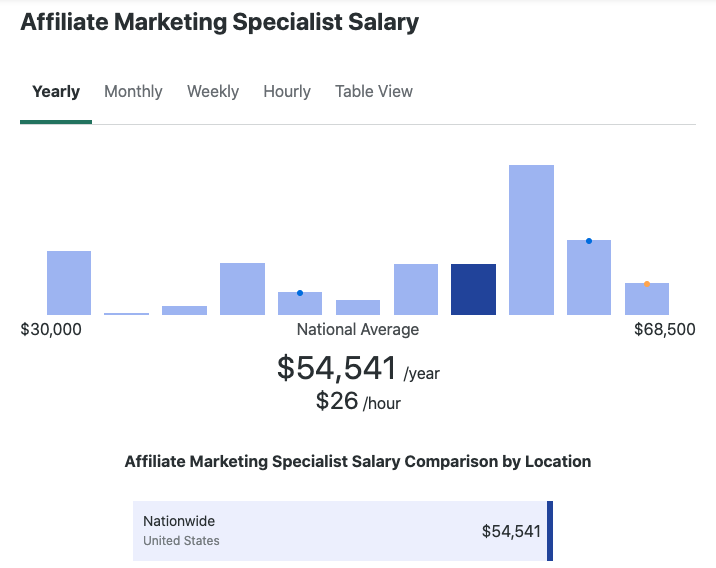Click the $30,000 minimum salary label
This screenshot has height=568, width=716.
coord(51,329)
